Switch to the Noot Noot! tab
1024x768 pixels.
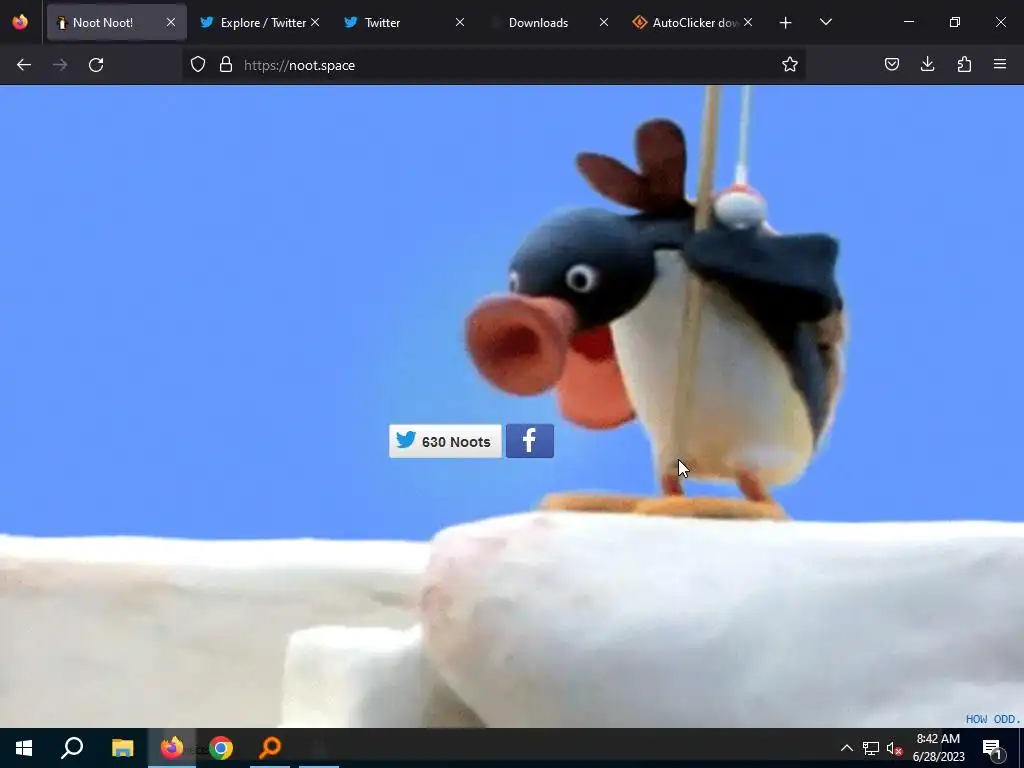(117, 22)
